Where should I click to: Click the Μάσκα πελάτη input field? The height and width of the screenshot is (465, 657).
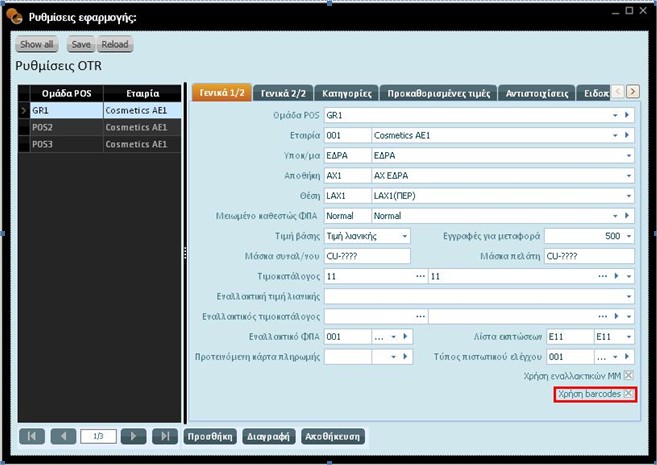point(589,256)
